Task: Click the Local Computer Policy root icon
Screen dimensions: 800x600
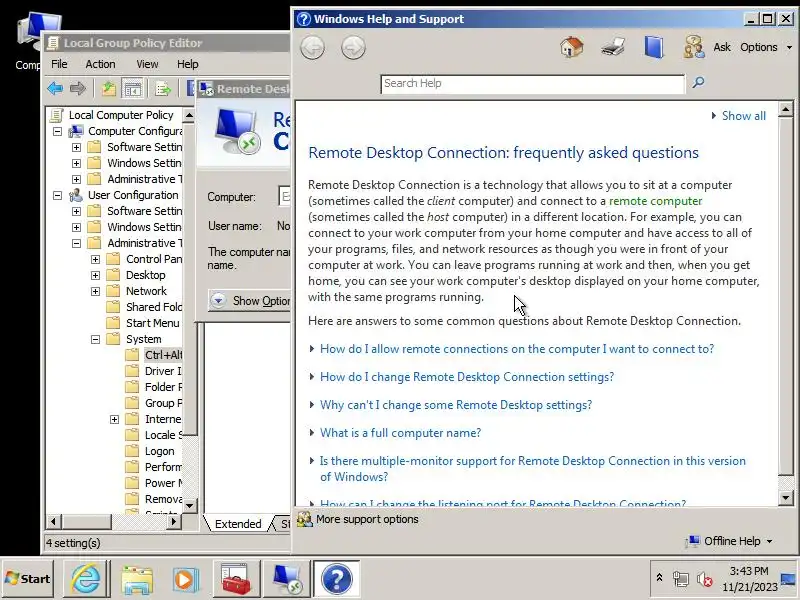Action: point(57,115)
